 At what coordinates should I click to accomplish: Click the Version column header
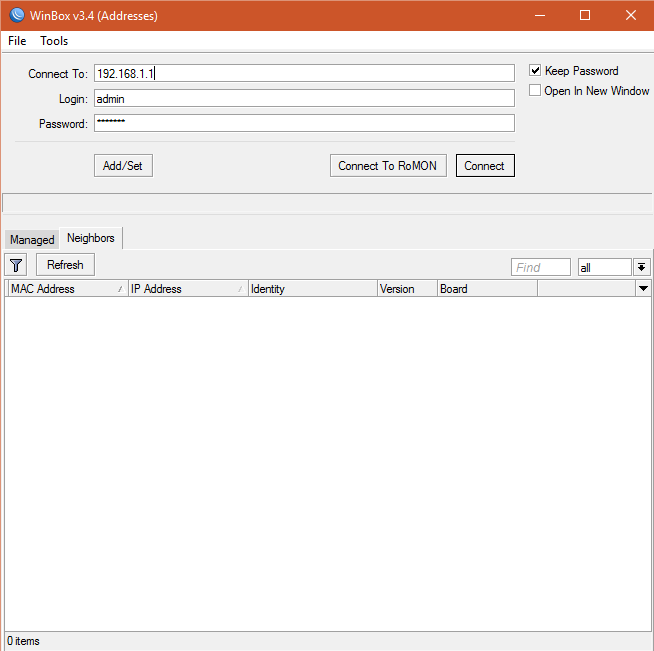click(407, 289)
